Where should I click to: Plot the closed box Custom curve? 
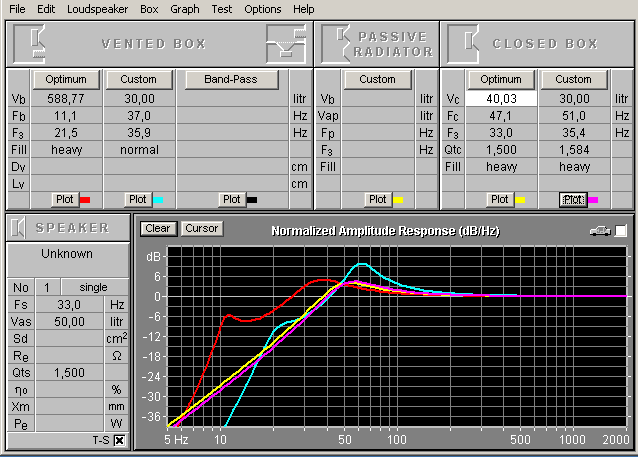click(x=573, y=199)
